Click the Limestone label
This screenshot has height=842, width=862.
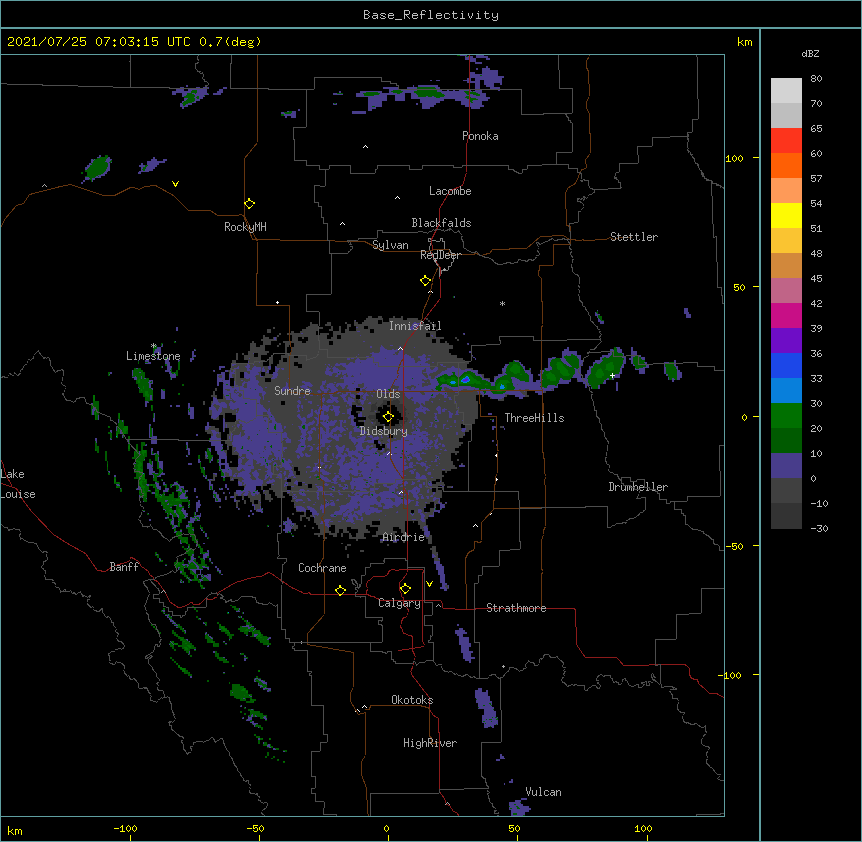(153, 356)
